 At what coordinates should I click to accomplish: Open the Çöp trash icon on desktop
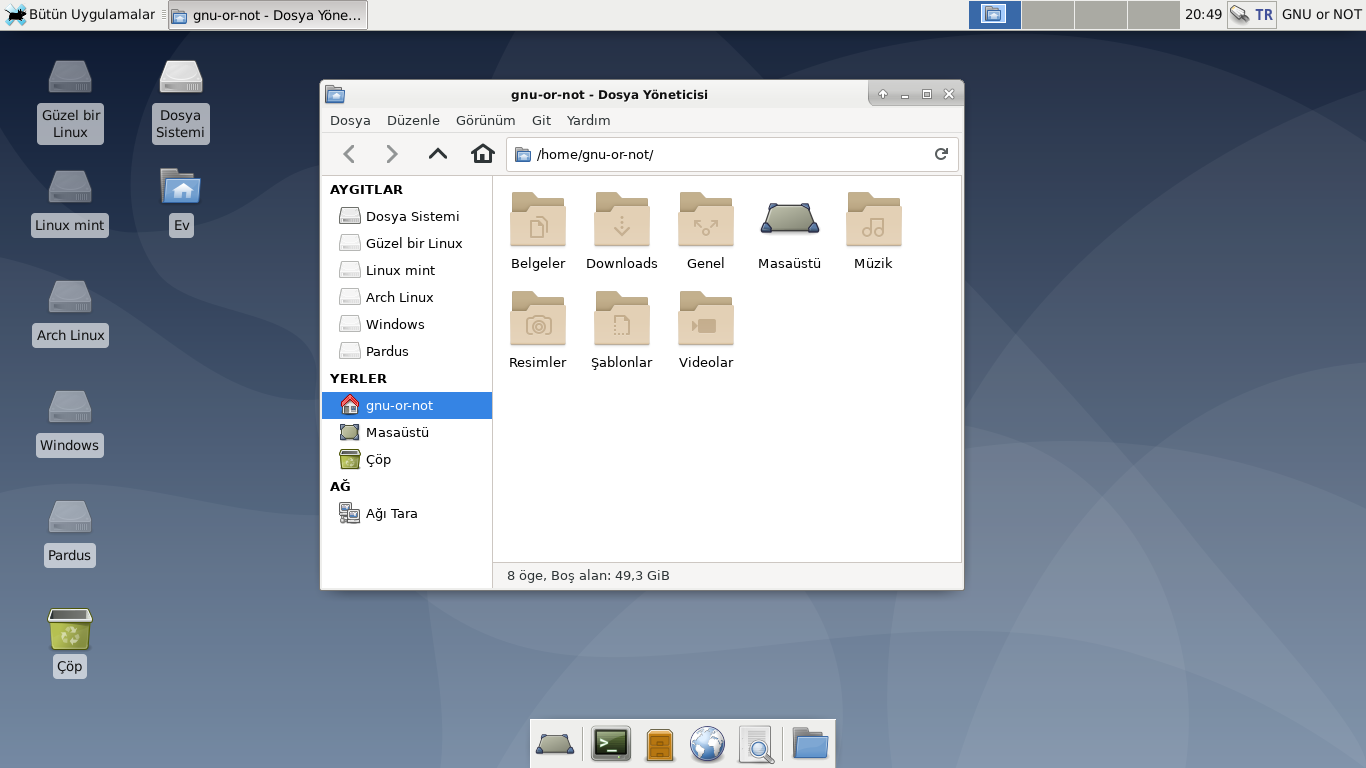pyautogui.click(x=69, y=641)
